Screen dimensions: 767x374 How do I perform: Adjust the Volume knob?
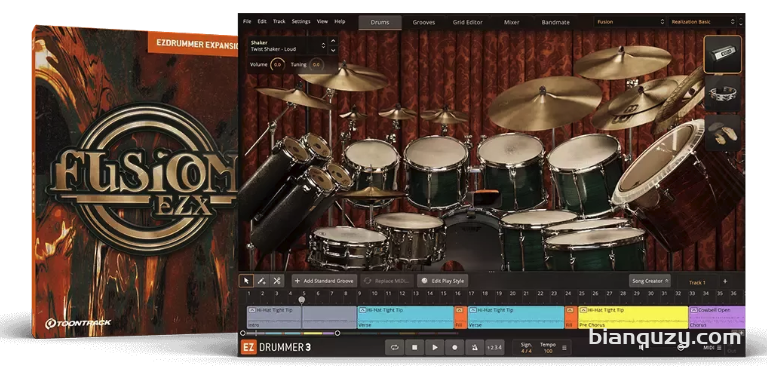277,65
